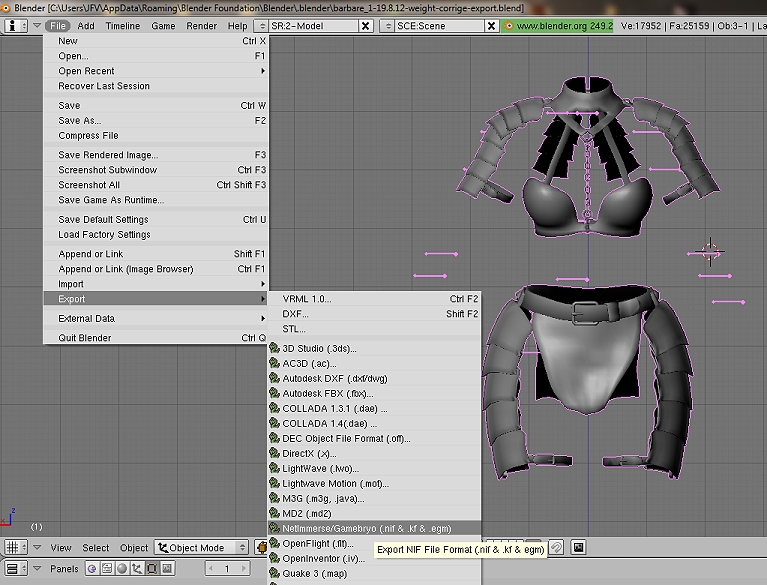Open the File menu
Viewport: 767px width, 585px height.
(58, 26)
